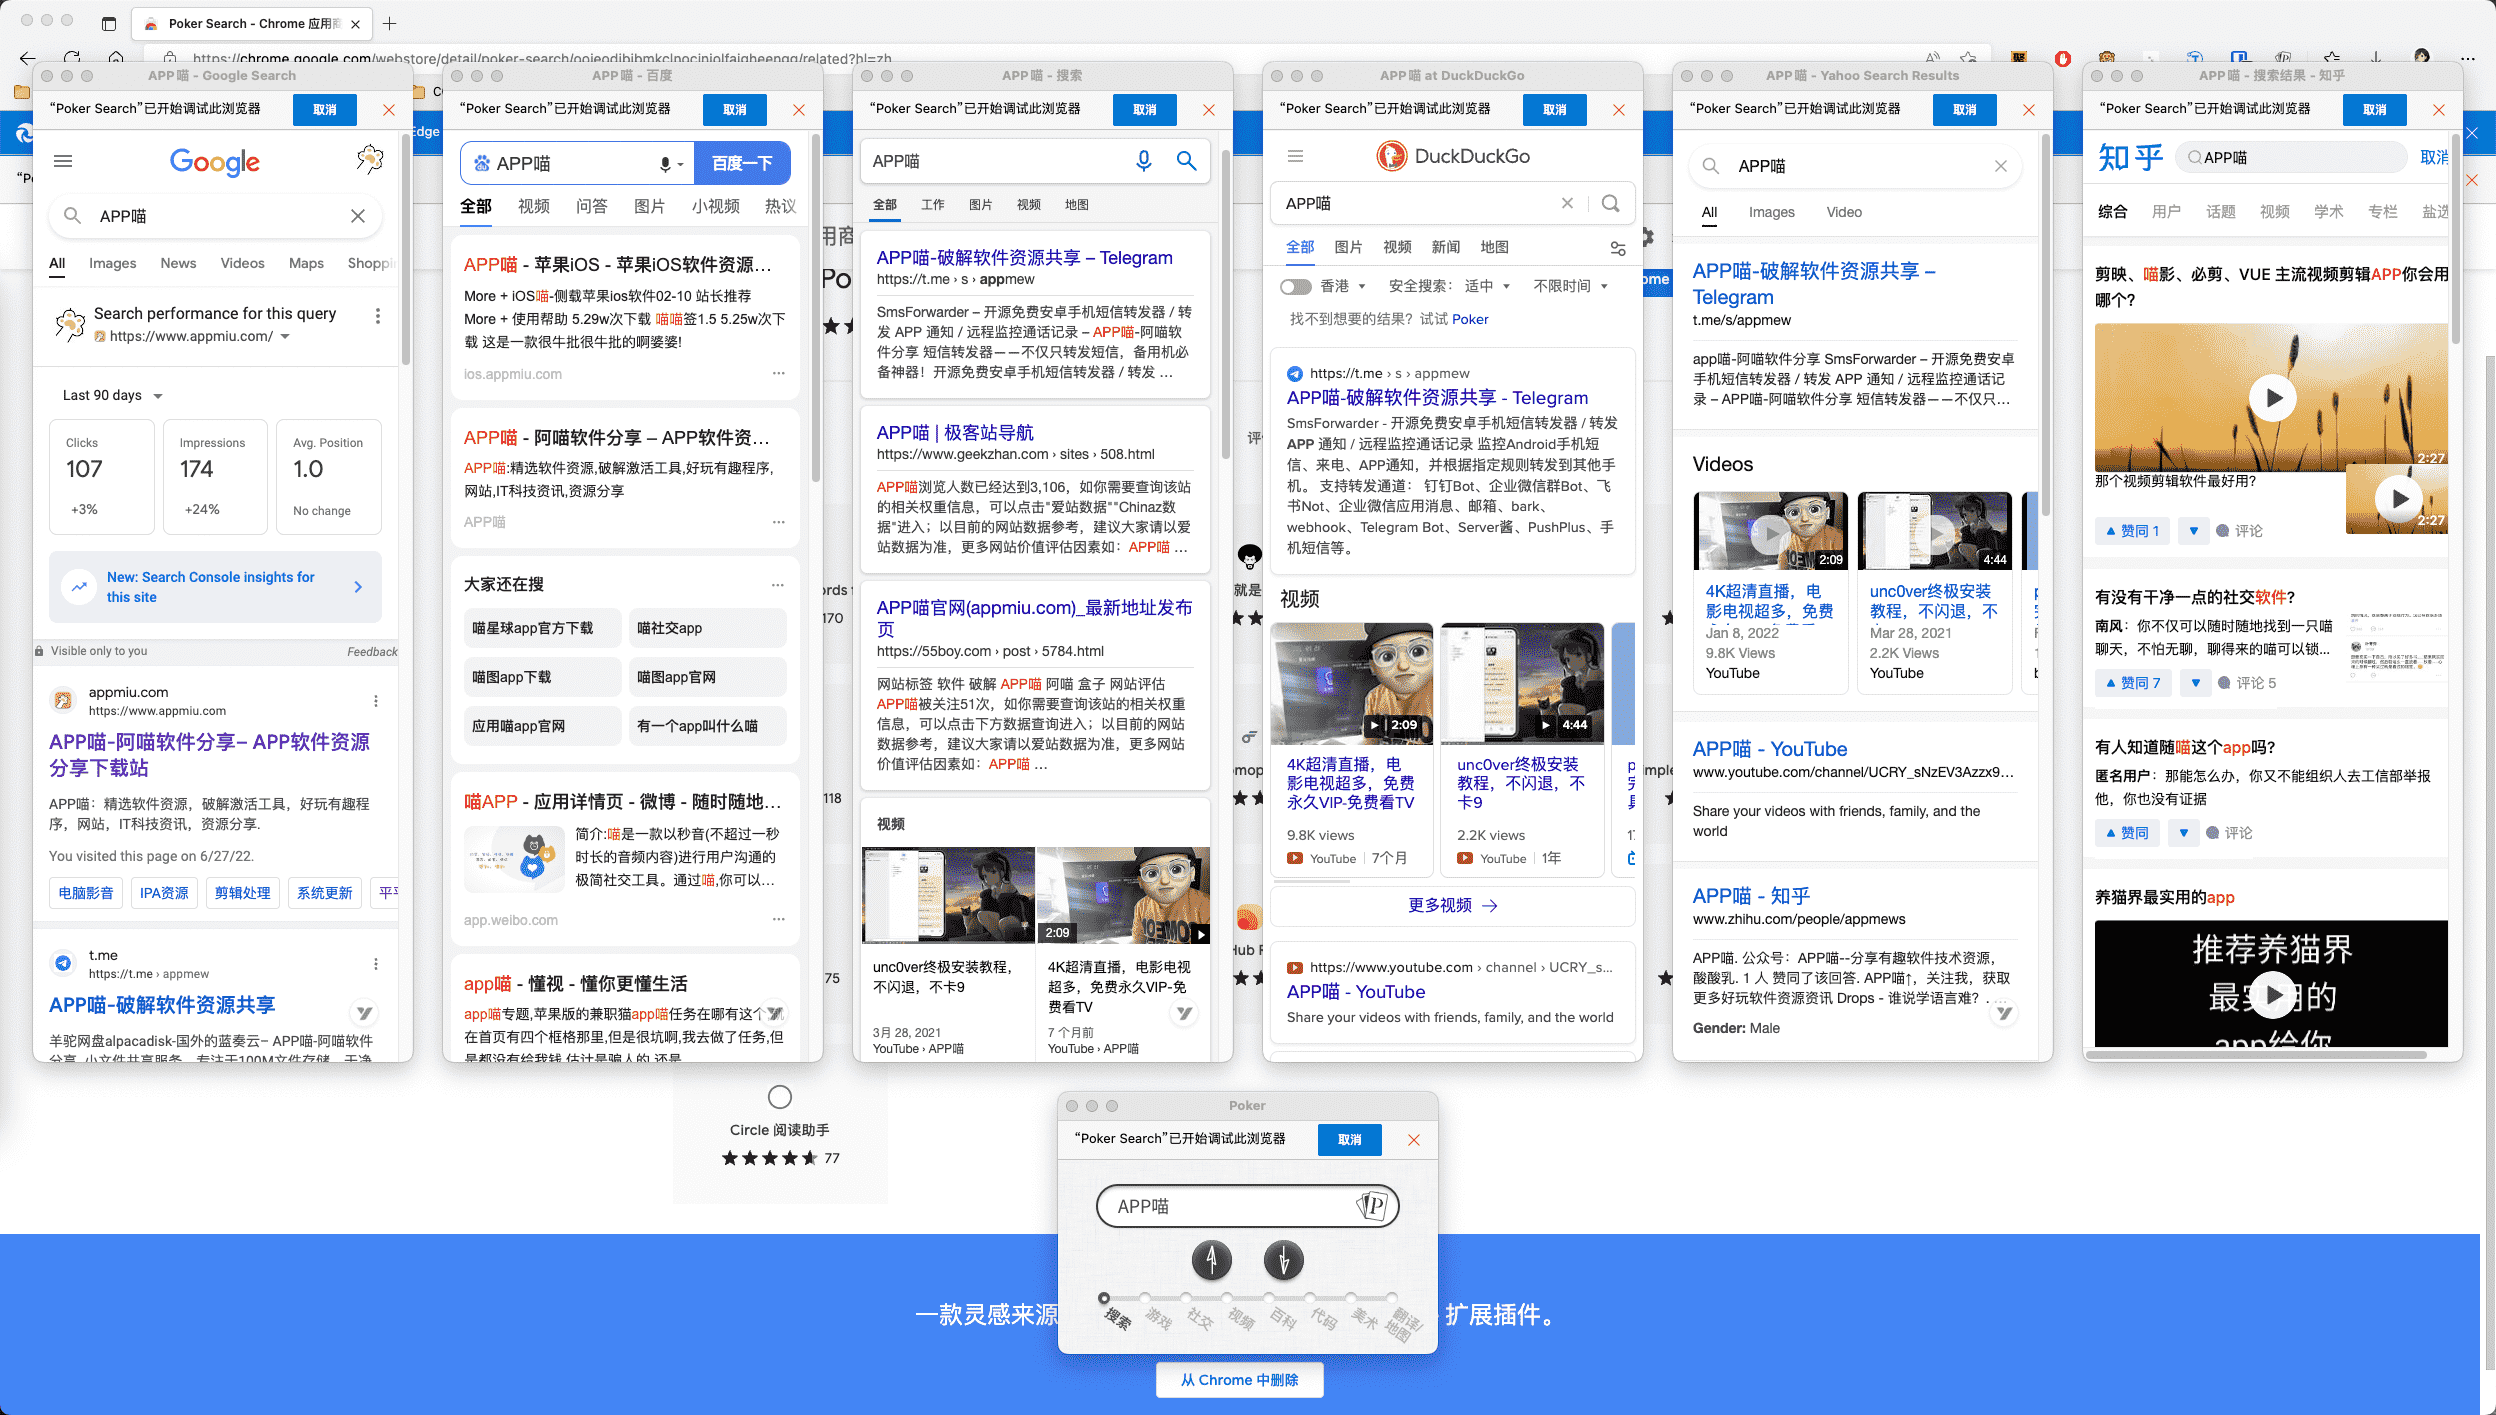The image size is (2496, 1415).
Task: Click the Bing microphone icon
Action: [x=1143, y=160]
